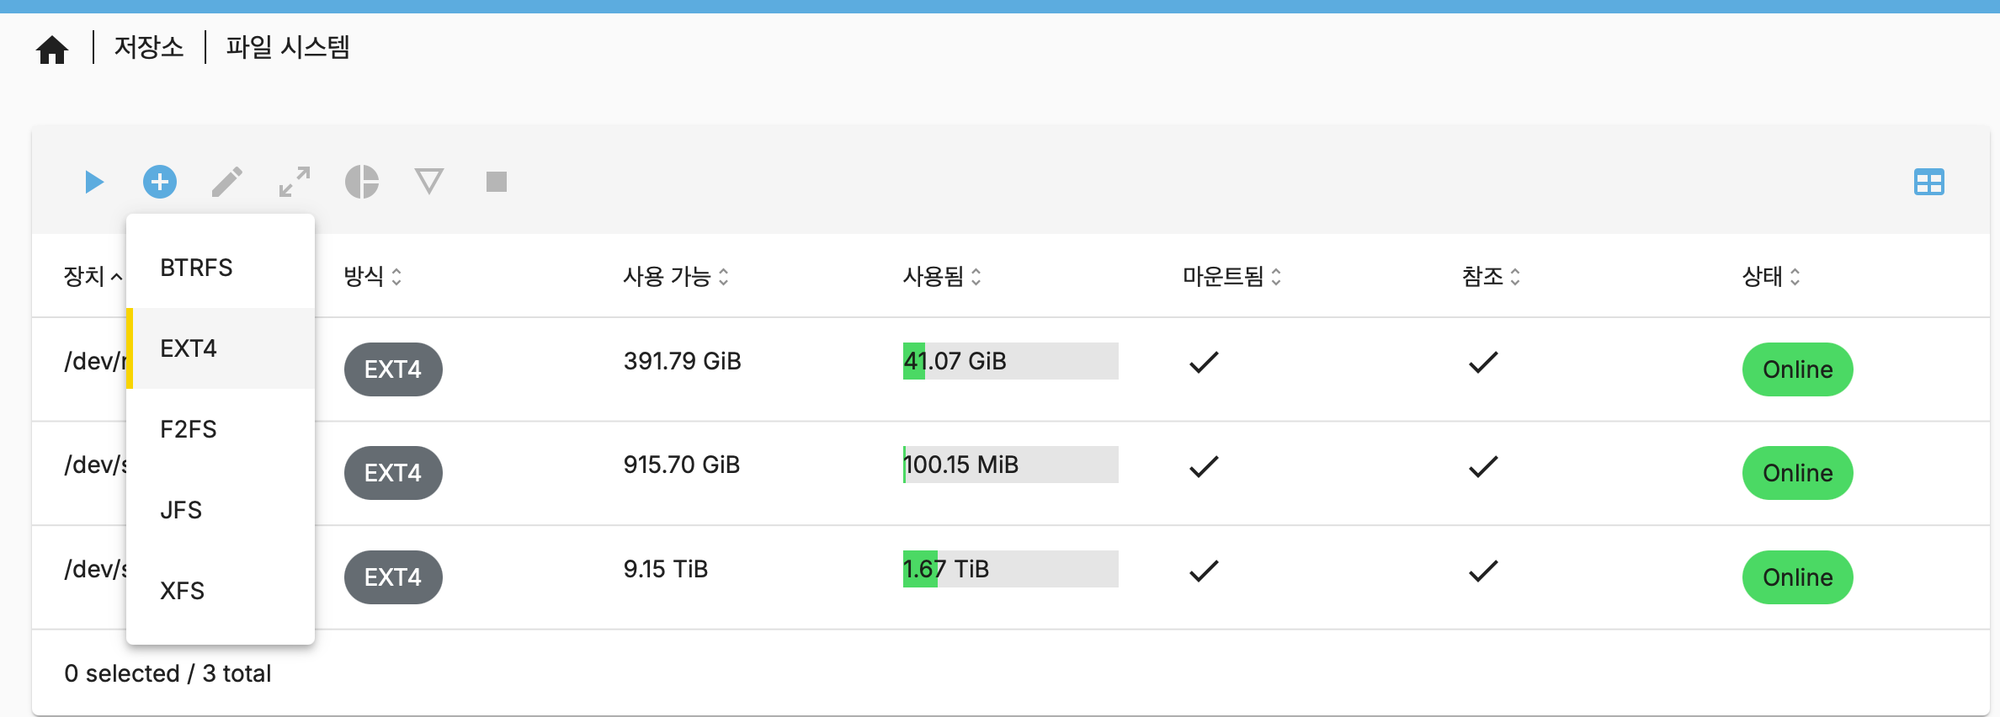The width and height of the screenshot is (2000, 717).
Task: Click the '0 selected / 3 total' footer text
Action: [168, 673]
